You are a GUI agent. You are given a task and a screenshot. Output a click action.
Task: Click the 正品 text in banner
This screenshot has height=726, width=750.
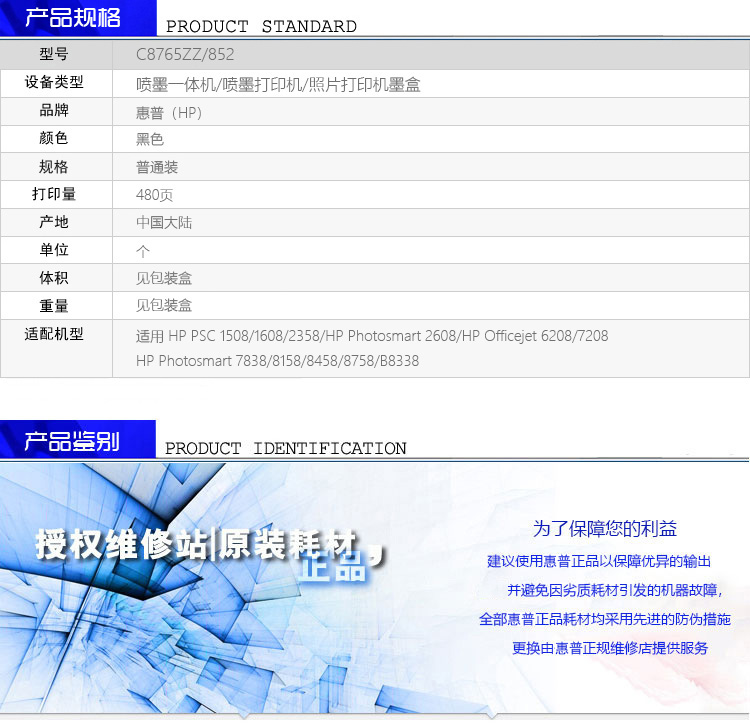click(x=332, y=569)
